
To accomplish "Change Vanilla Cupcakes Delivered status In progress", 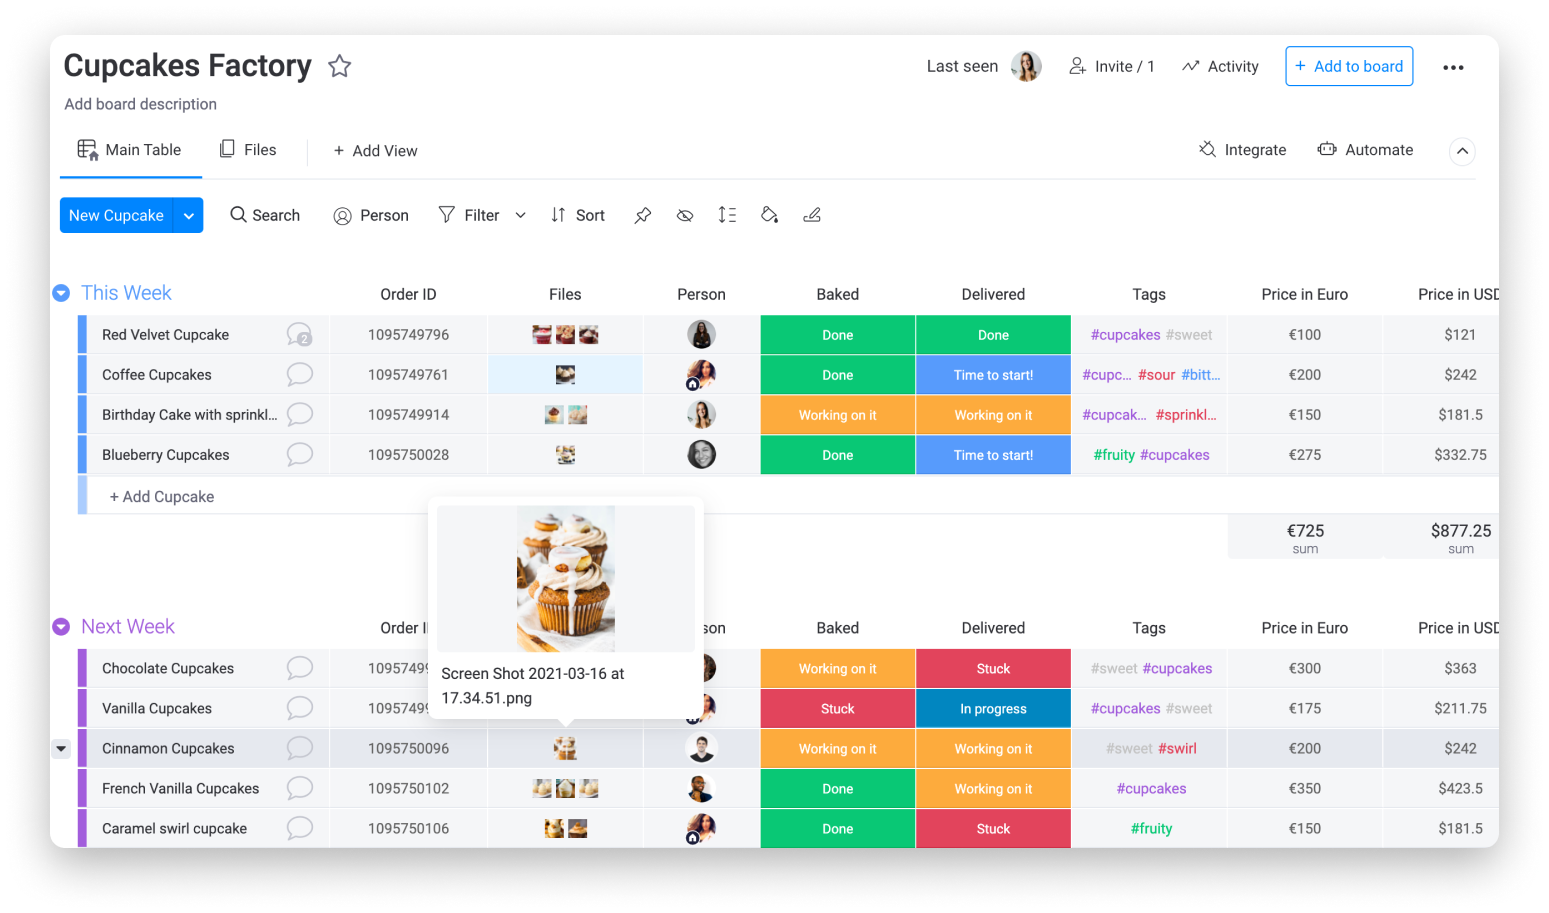I will click(993, 708).
